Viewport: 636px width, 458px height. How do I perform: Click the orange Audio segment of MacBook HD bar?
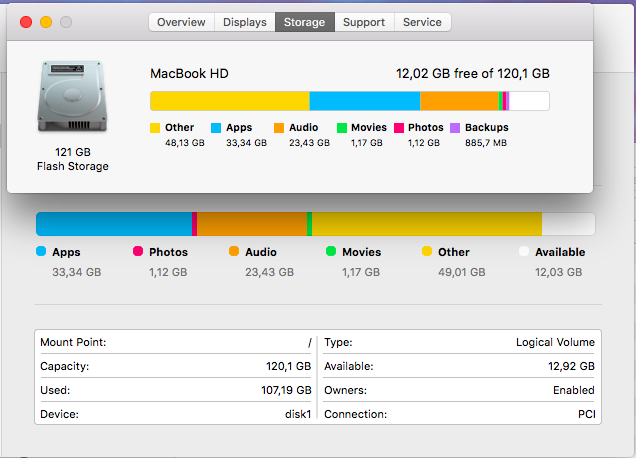point(459,101)
